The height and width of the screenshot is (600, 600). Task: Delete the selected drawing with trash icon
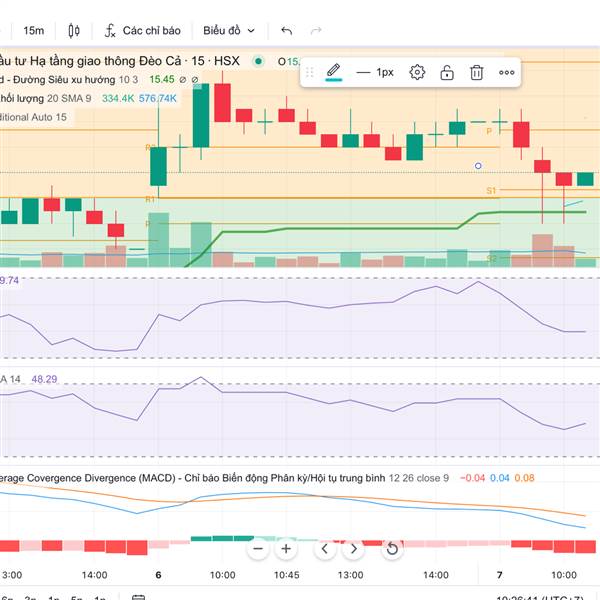[476, 72]
